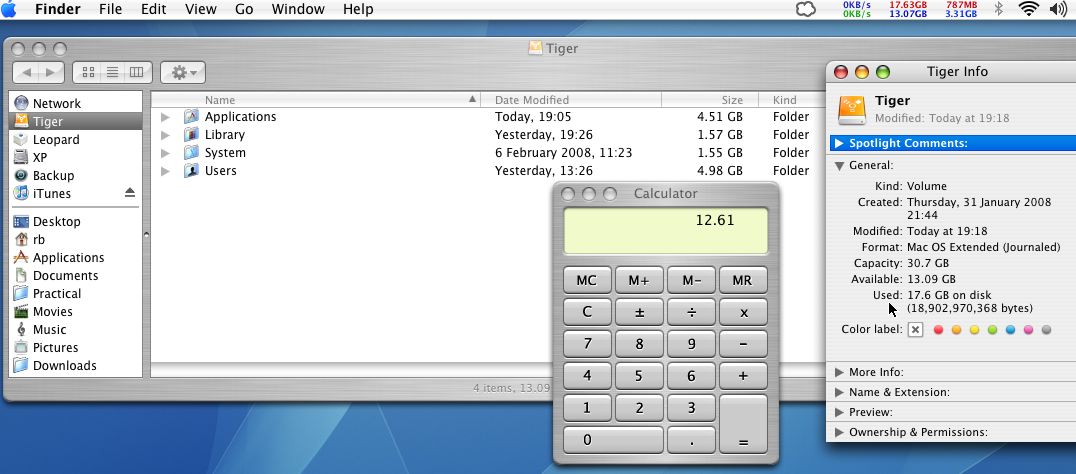Screen dimensions: 1076x474
Task: Expand the Library folder row
Action: (x=165, y=134)
